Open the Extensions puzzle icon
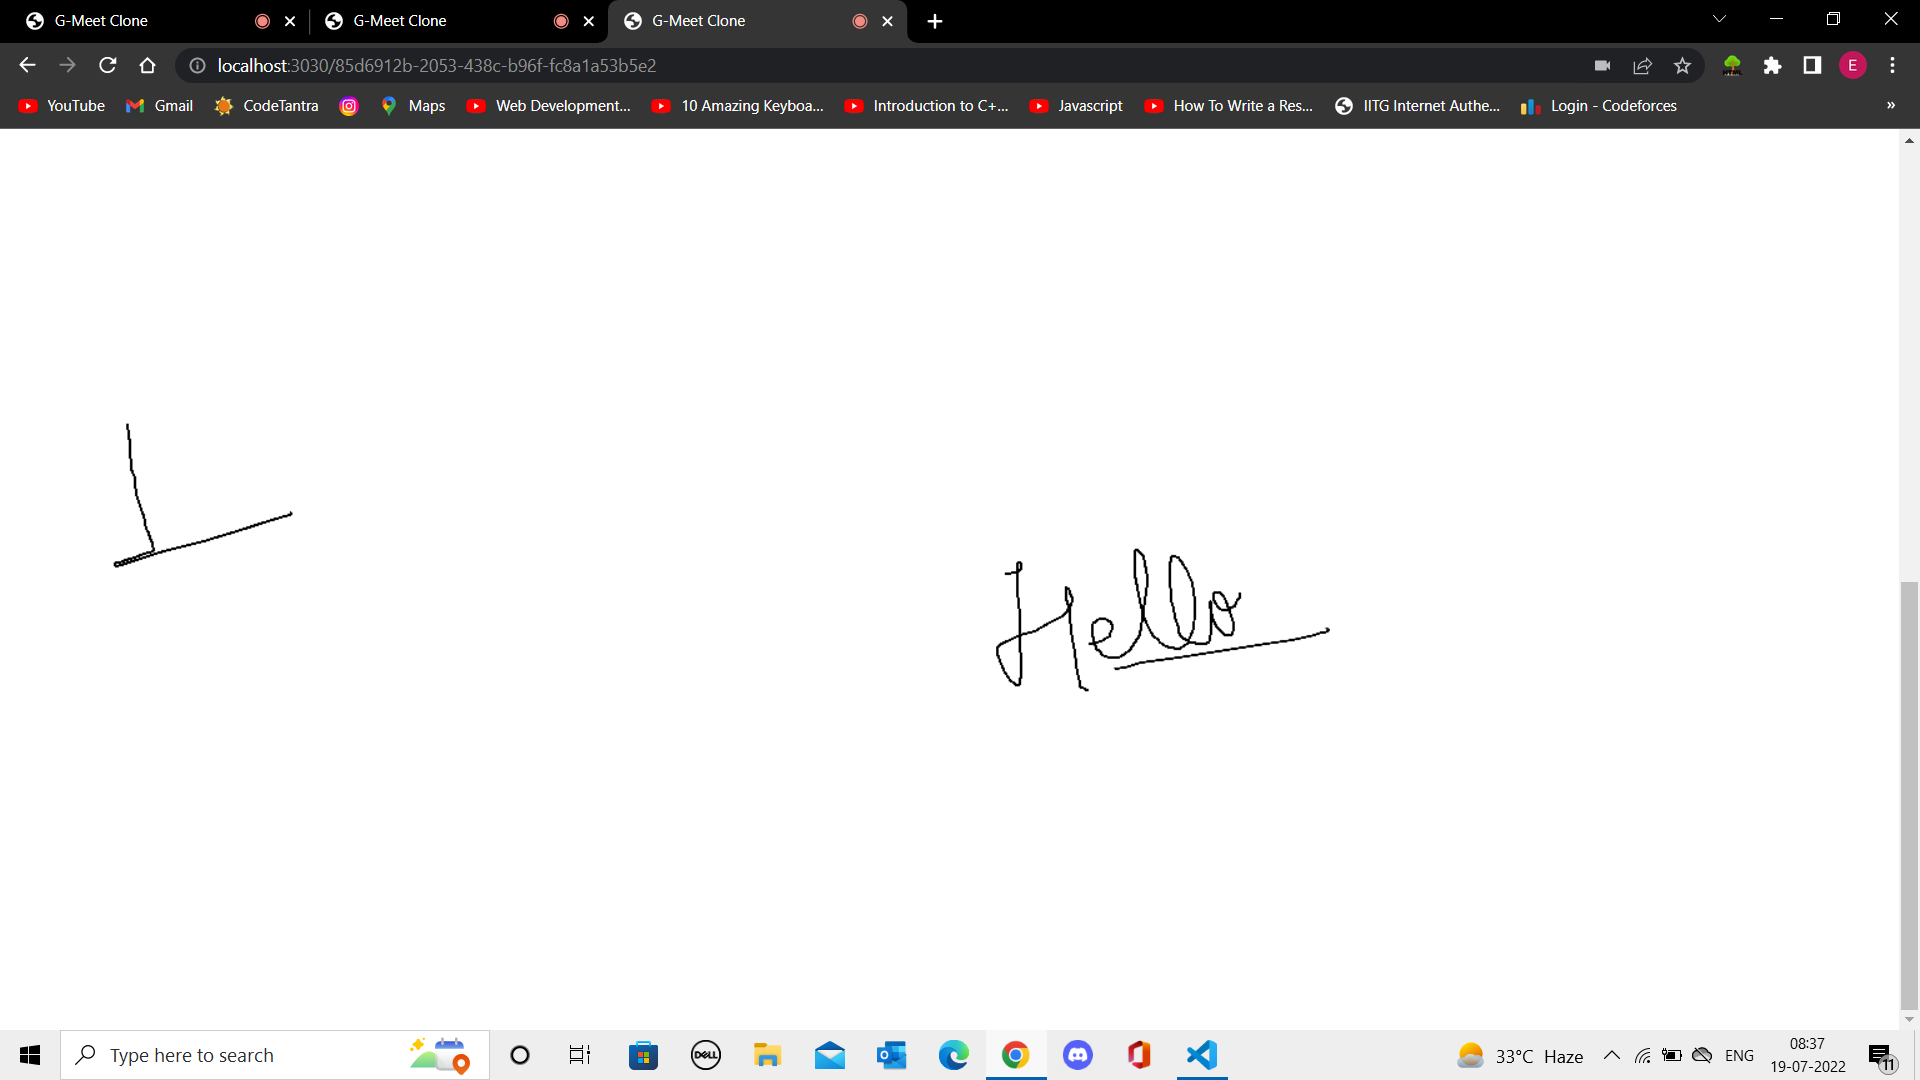 tap(1772, 66)
